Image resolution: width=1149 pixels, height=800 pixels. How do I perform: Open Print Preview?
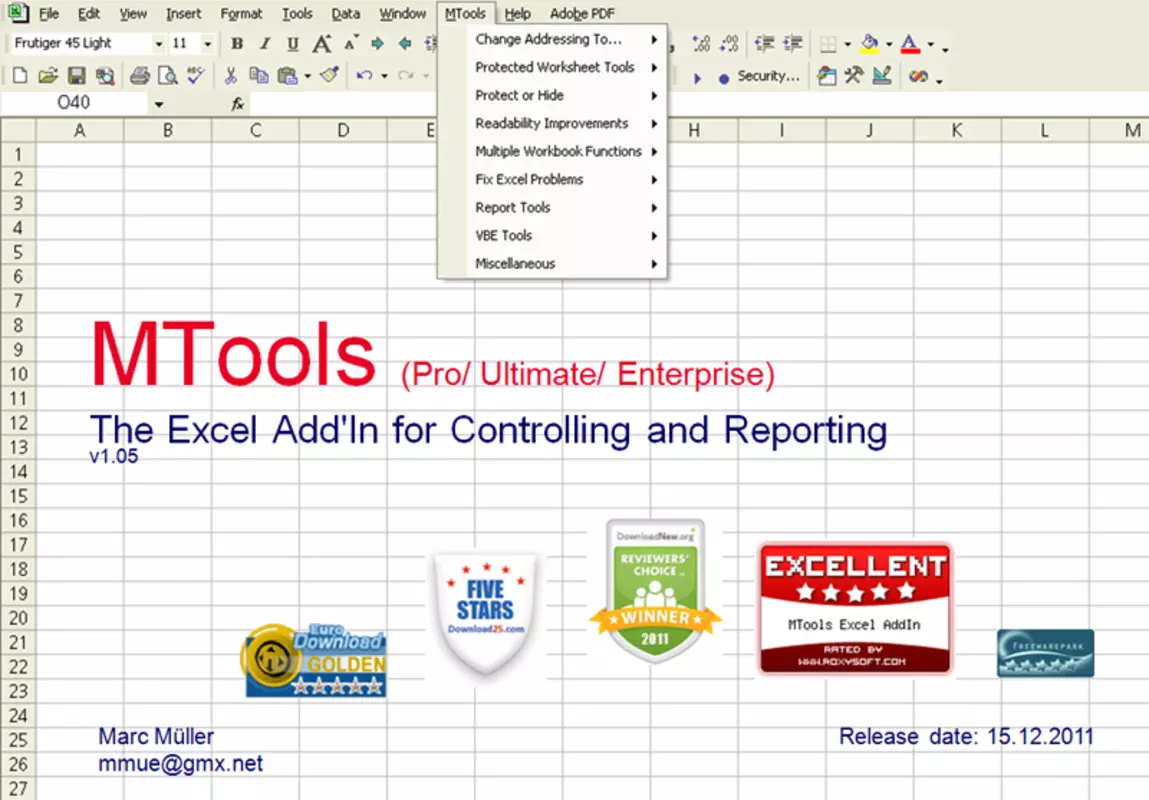click(x=168, y=75)
